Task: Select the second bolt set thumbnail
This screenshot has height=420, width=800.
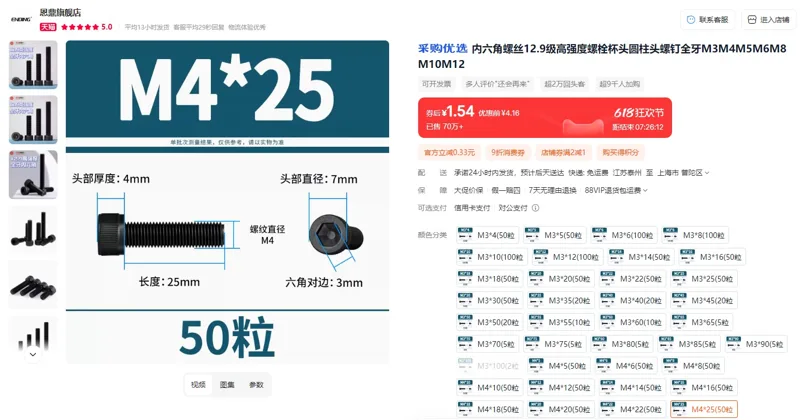Action: coord(33,119)
